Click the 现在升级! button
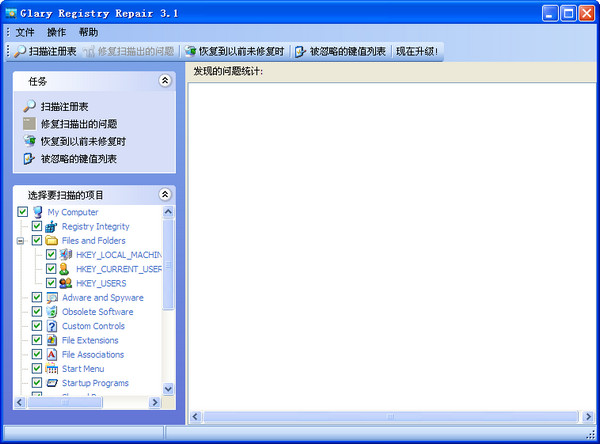Screen dimensions: 600x444 (x=417, y=51)
